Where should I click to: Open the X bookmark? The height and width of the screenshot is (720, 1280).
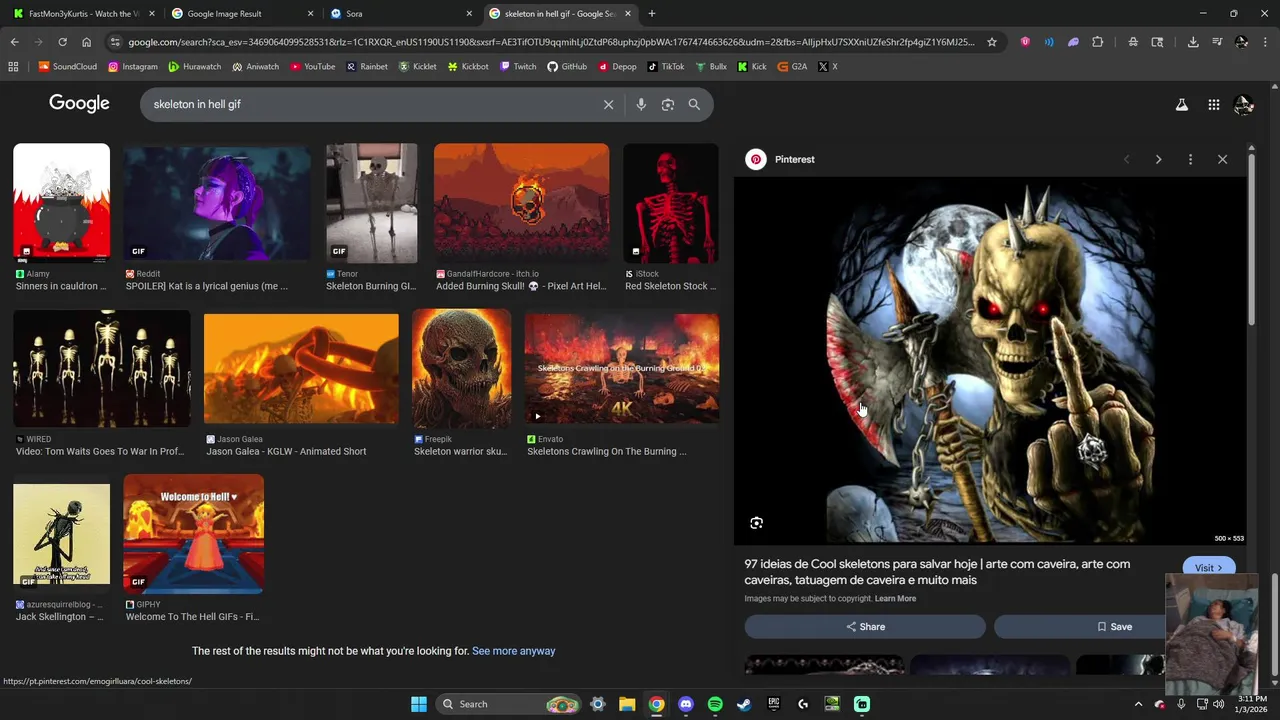click(828, 67)
